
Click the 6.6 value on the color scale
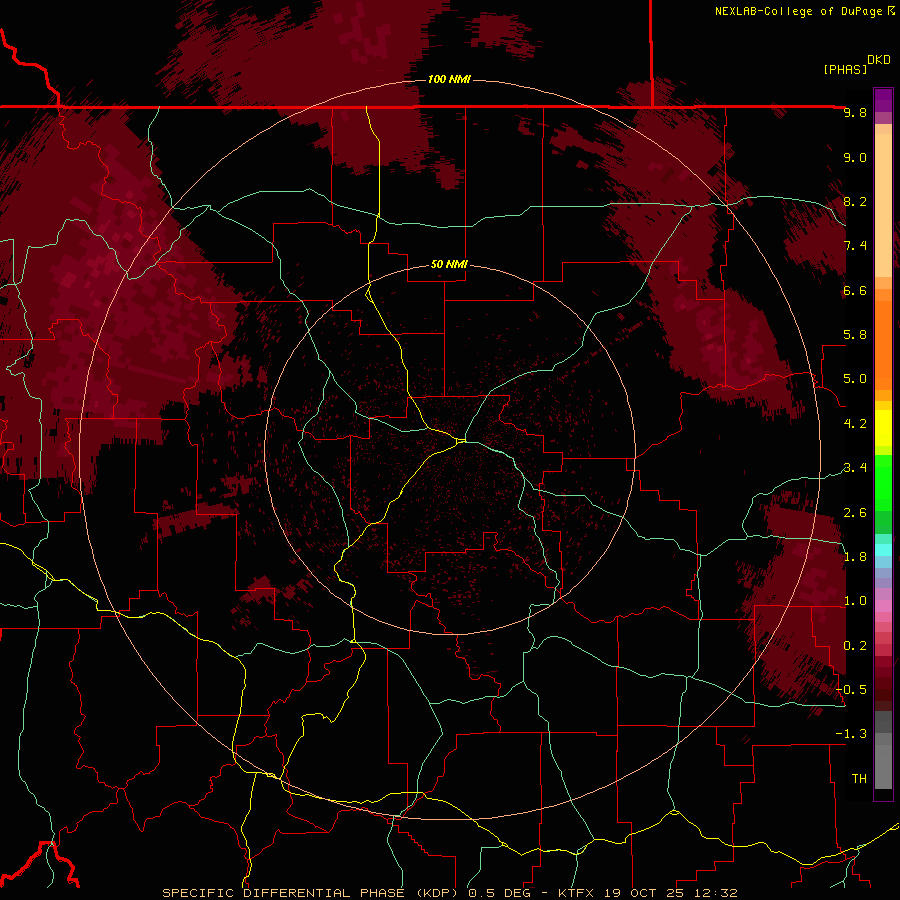(855, 290)
